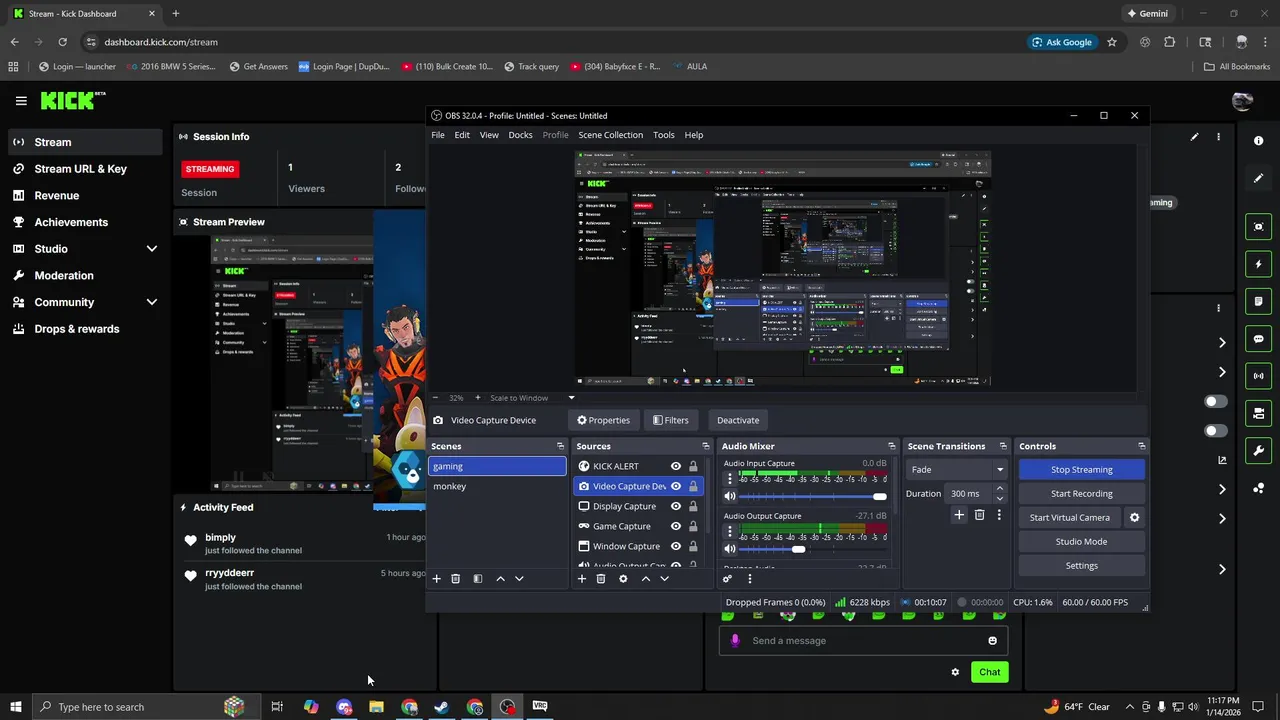
Task: Open OBS Tools menu
Action: (664, 135)
